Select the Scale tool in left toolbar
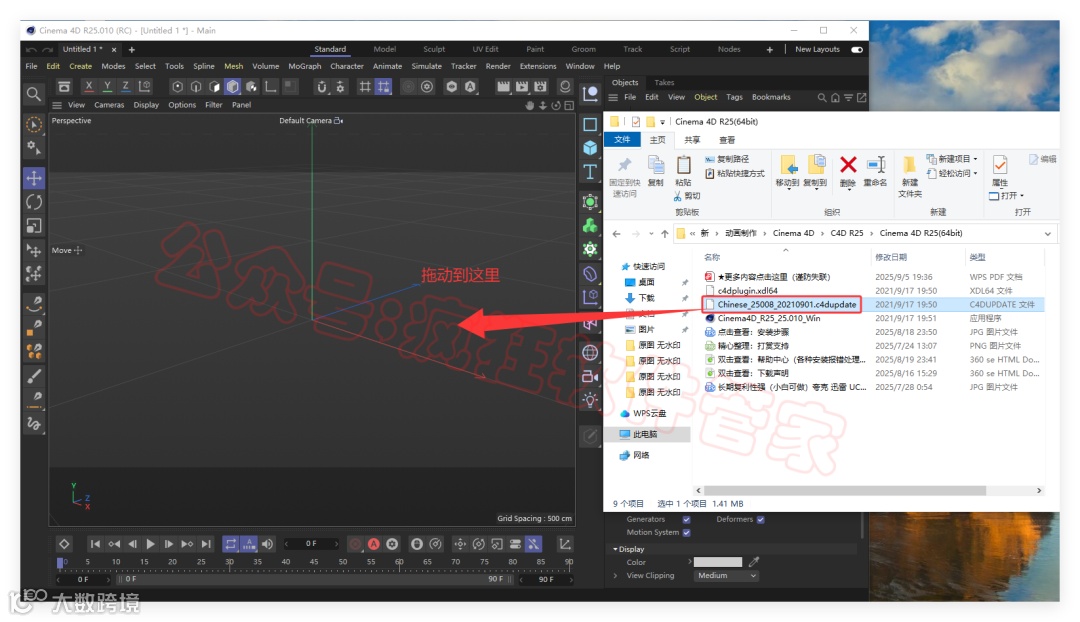 [34, 226]
